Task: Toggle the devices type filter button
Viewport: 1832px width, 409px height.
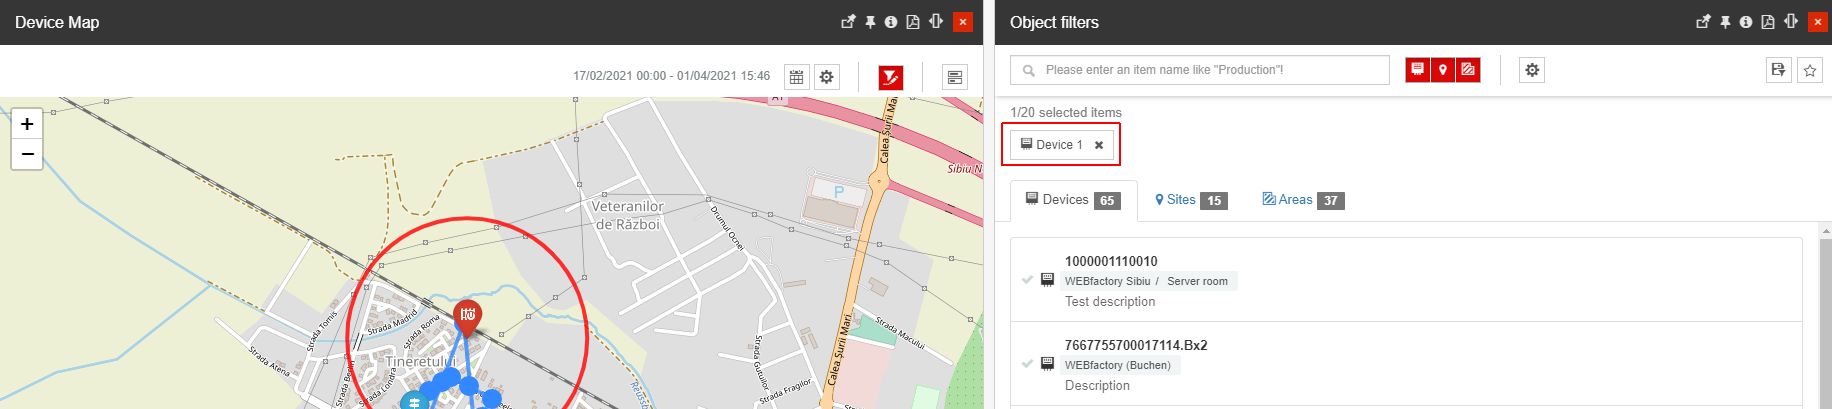Action: (1417, 70)
